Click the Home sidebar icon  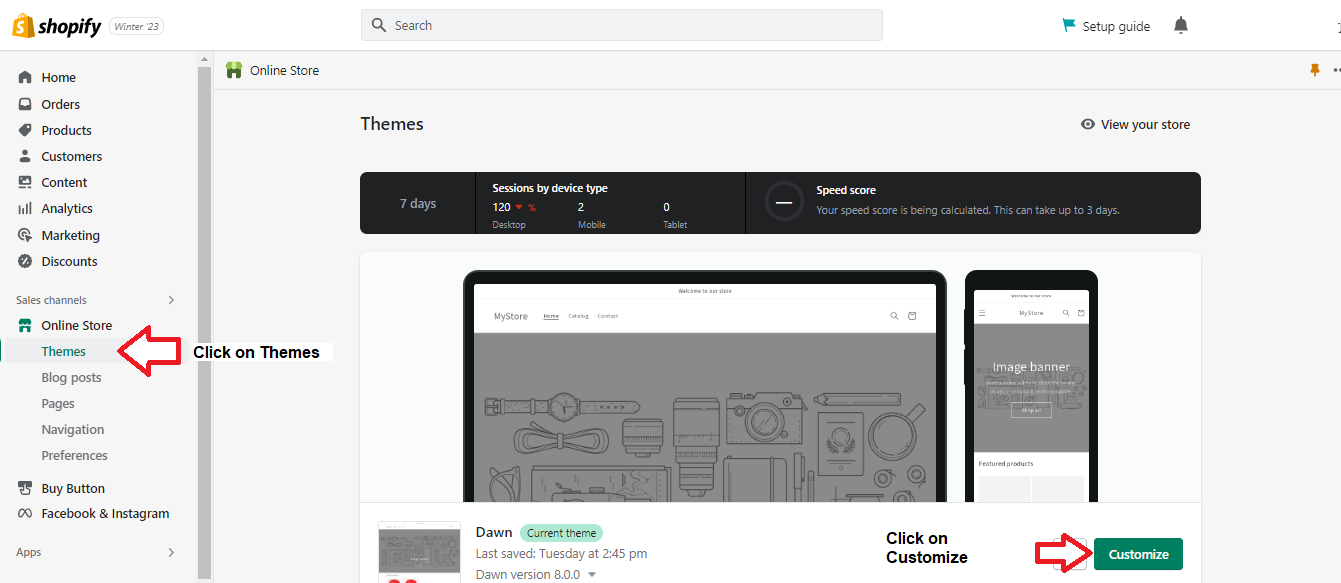(x=25, y=77)
